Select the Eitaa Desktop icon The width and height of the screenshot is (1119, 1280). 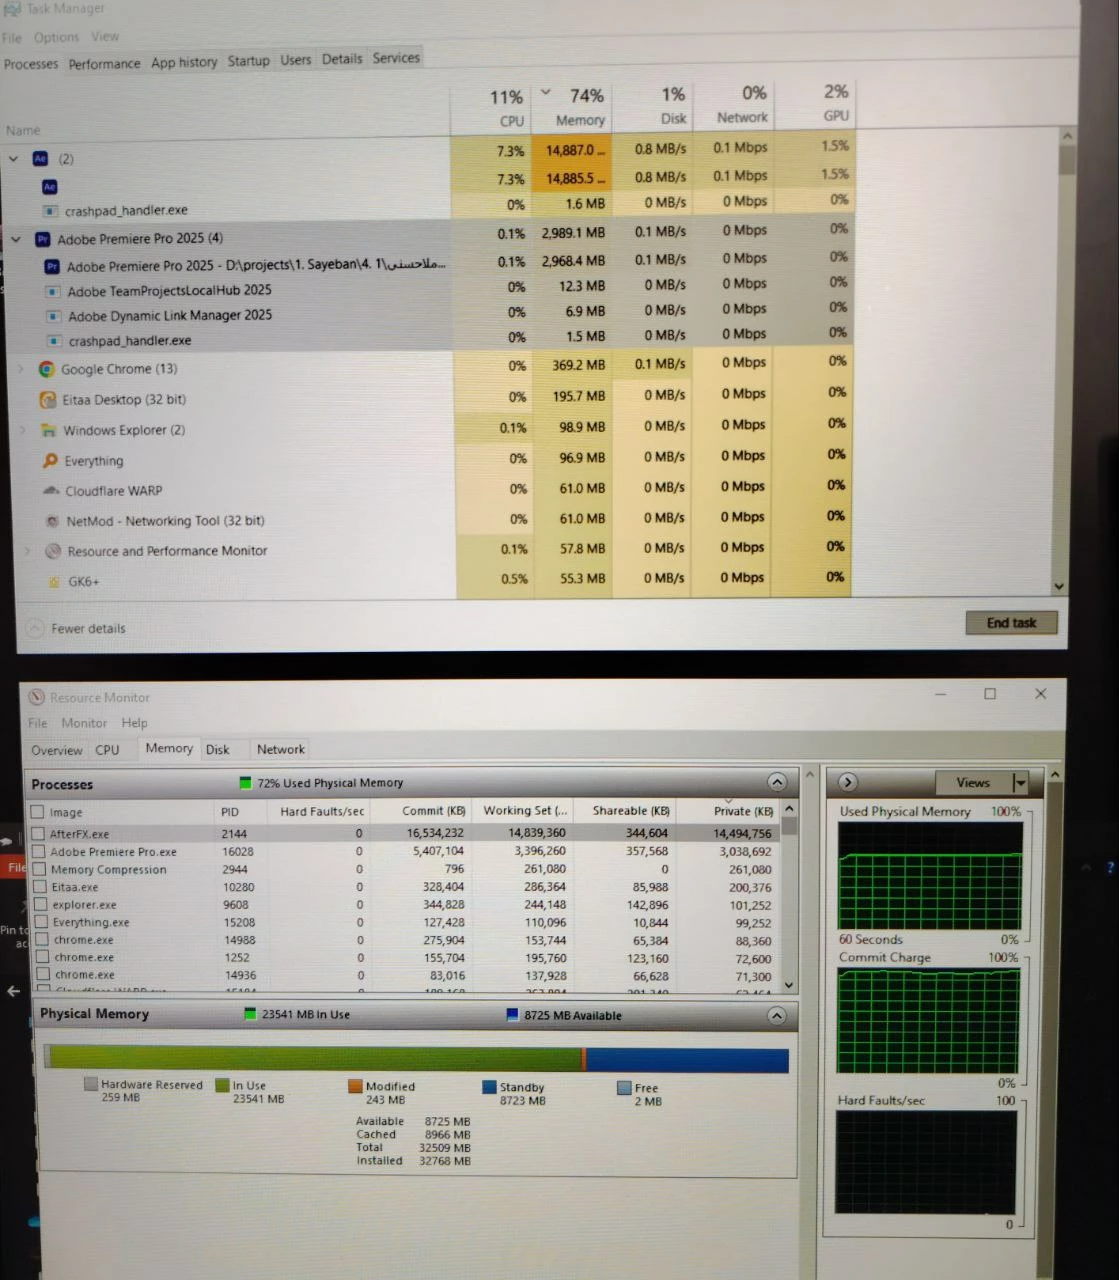(47, 399)
